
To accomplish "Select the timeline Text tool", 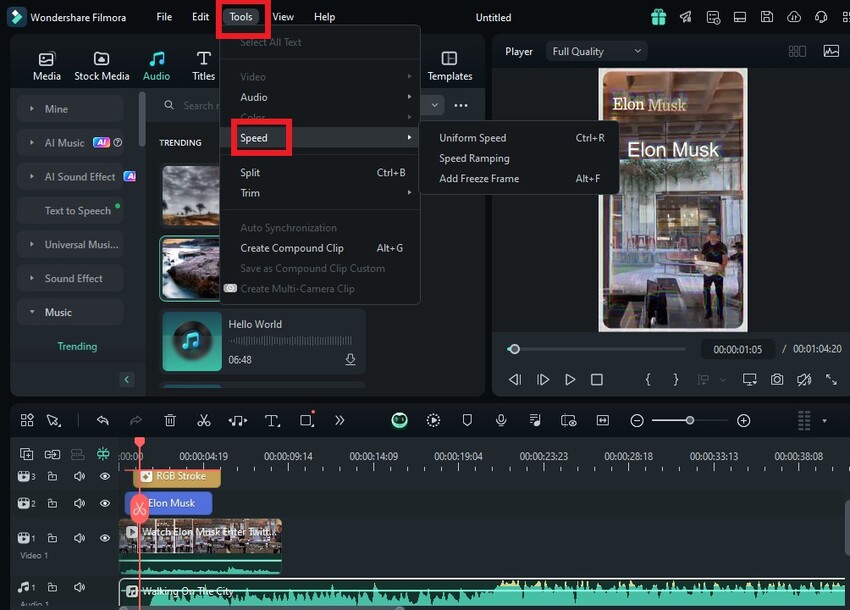I will 272,420.
